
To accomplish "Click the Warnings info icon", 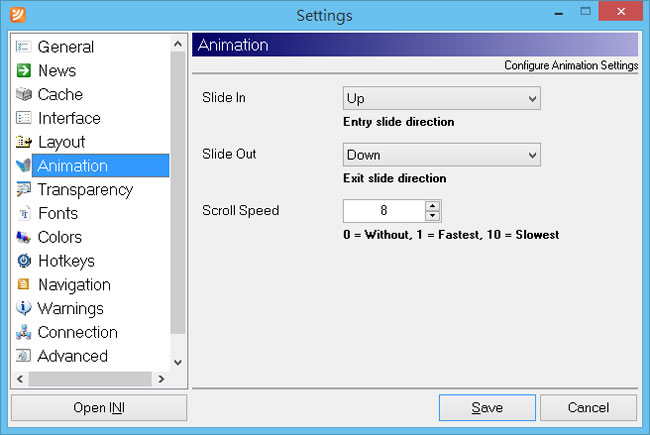I will pyautogui.click(x=23, y=308).
